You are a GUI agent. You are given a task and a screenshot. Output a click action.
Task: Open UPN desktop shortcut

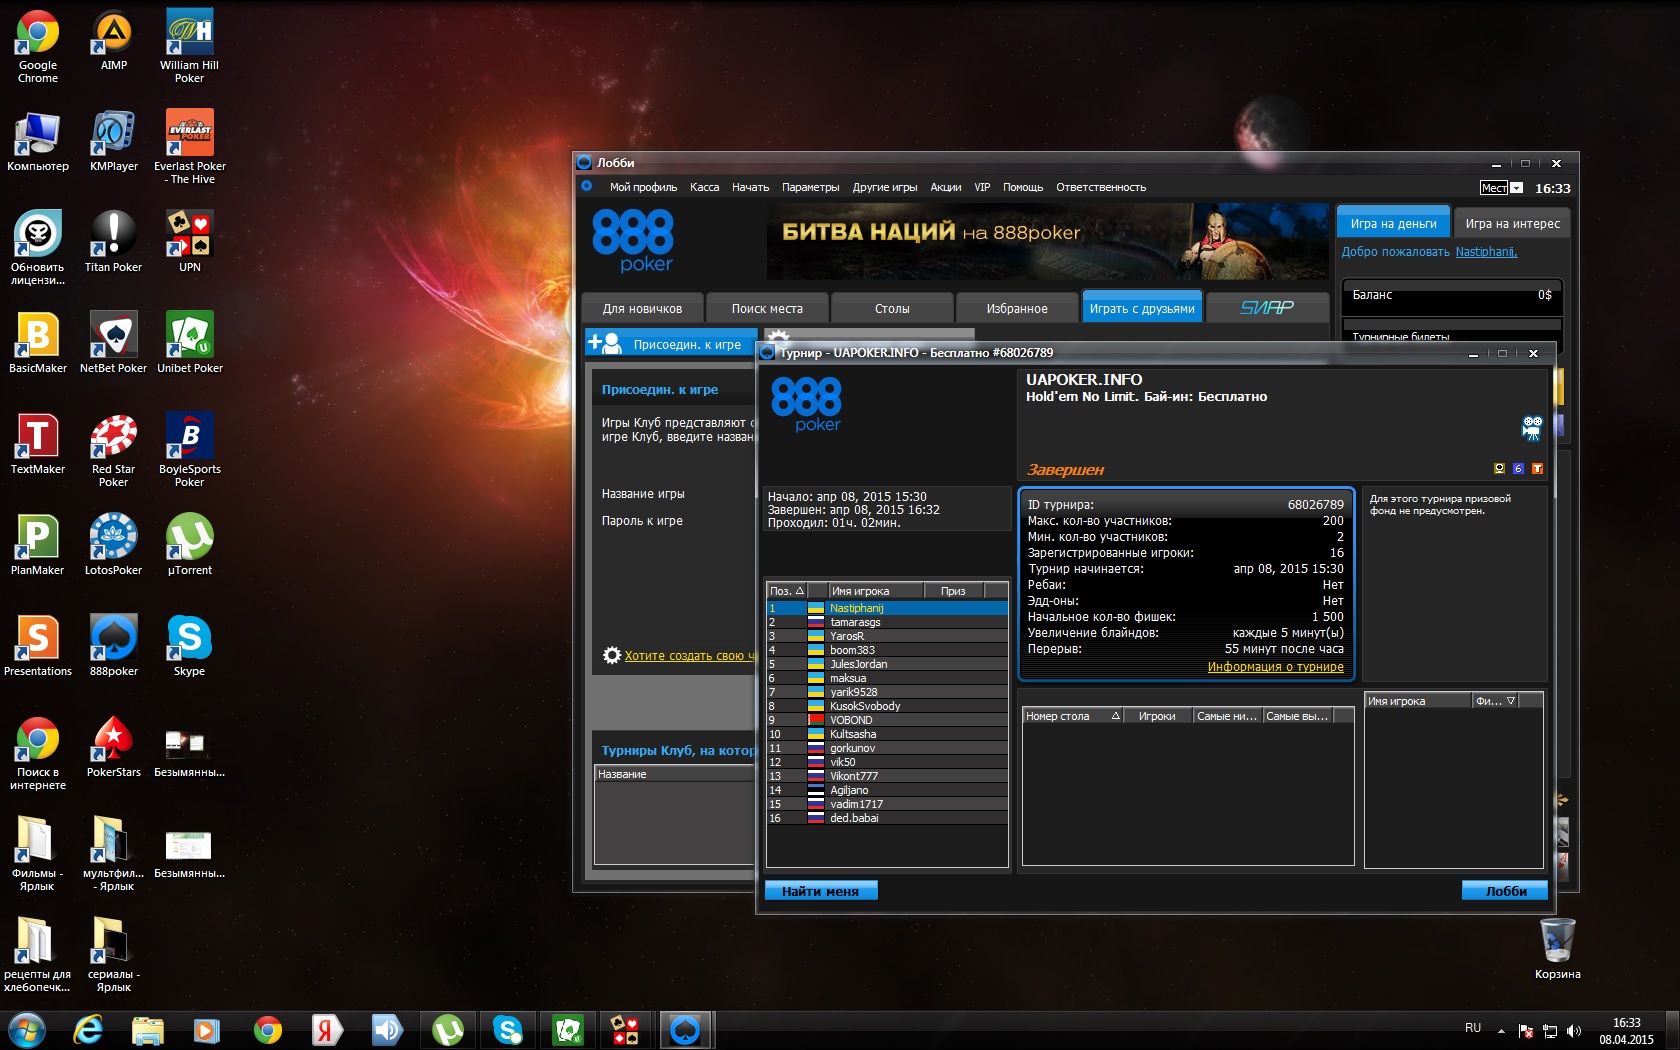[190, 241]
